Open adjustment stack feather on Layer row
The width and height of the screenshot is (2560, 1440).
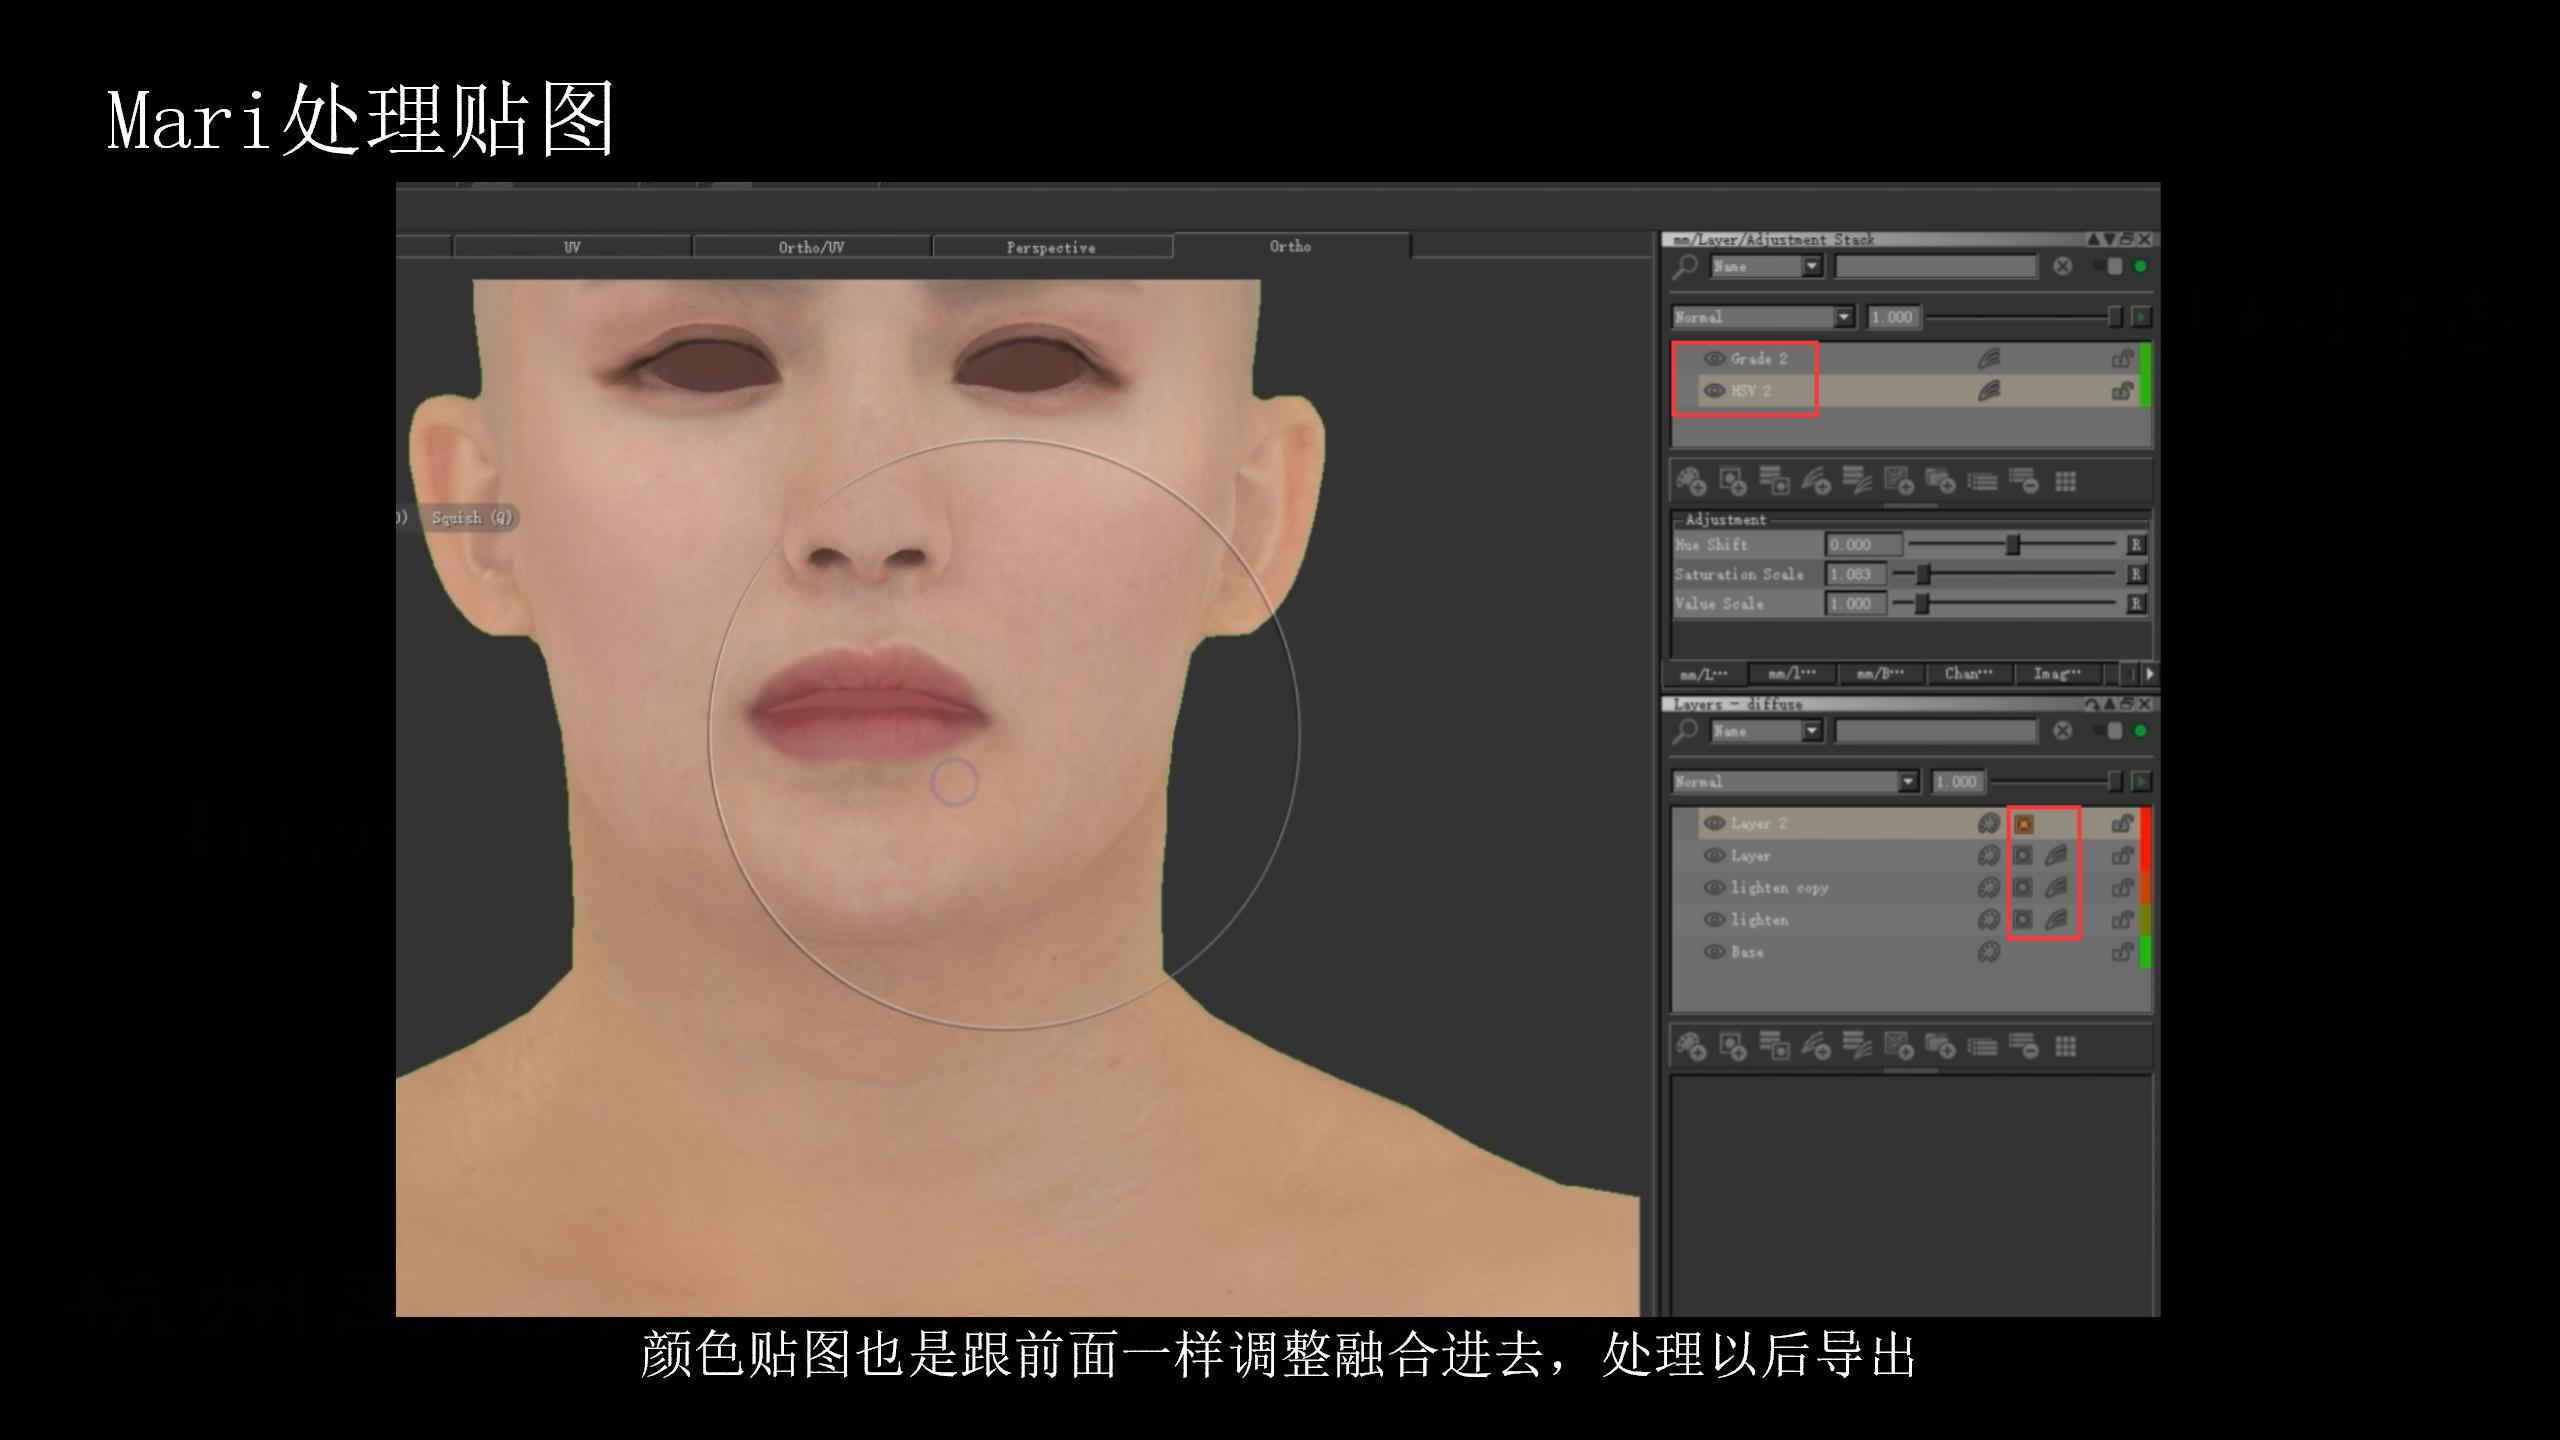[2057, 856]
